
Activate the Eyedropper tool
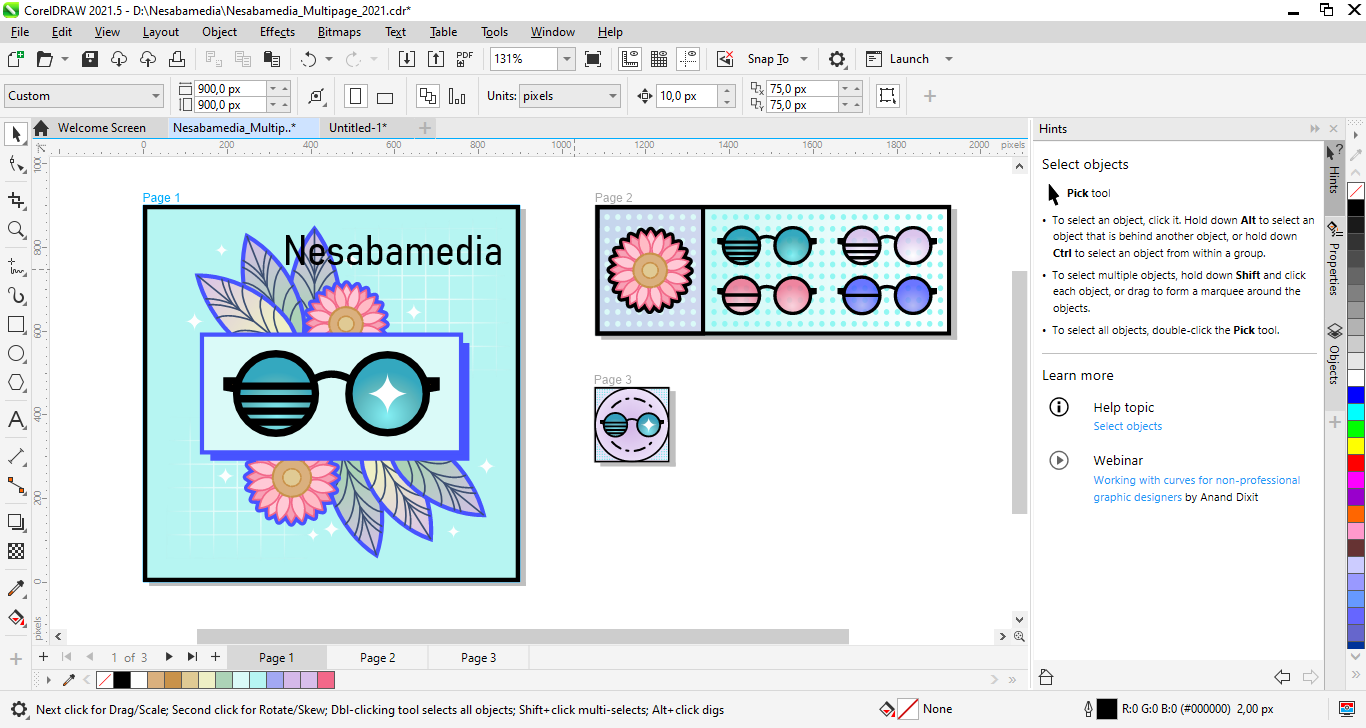pyautogui.click(x=16, y=588)
